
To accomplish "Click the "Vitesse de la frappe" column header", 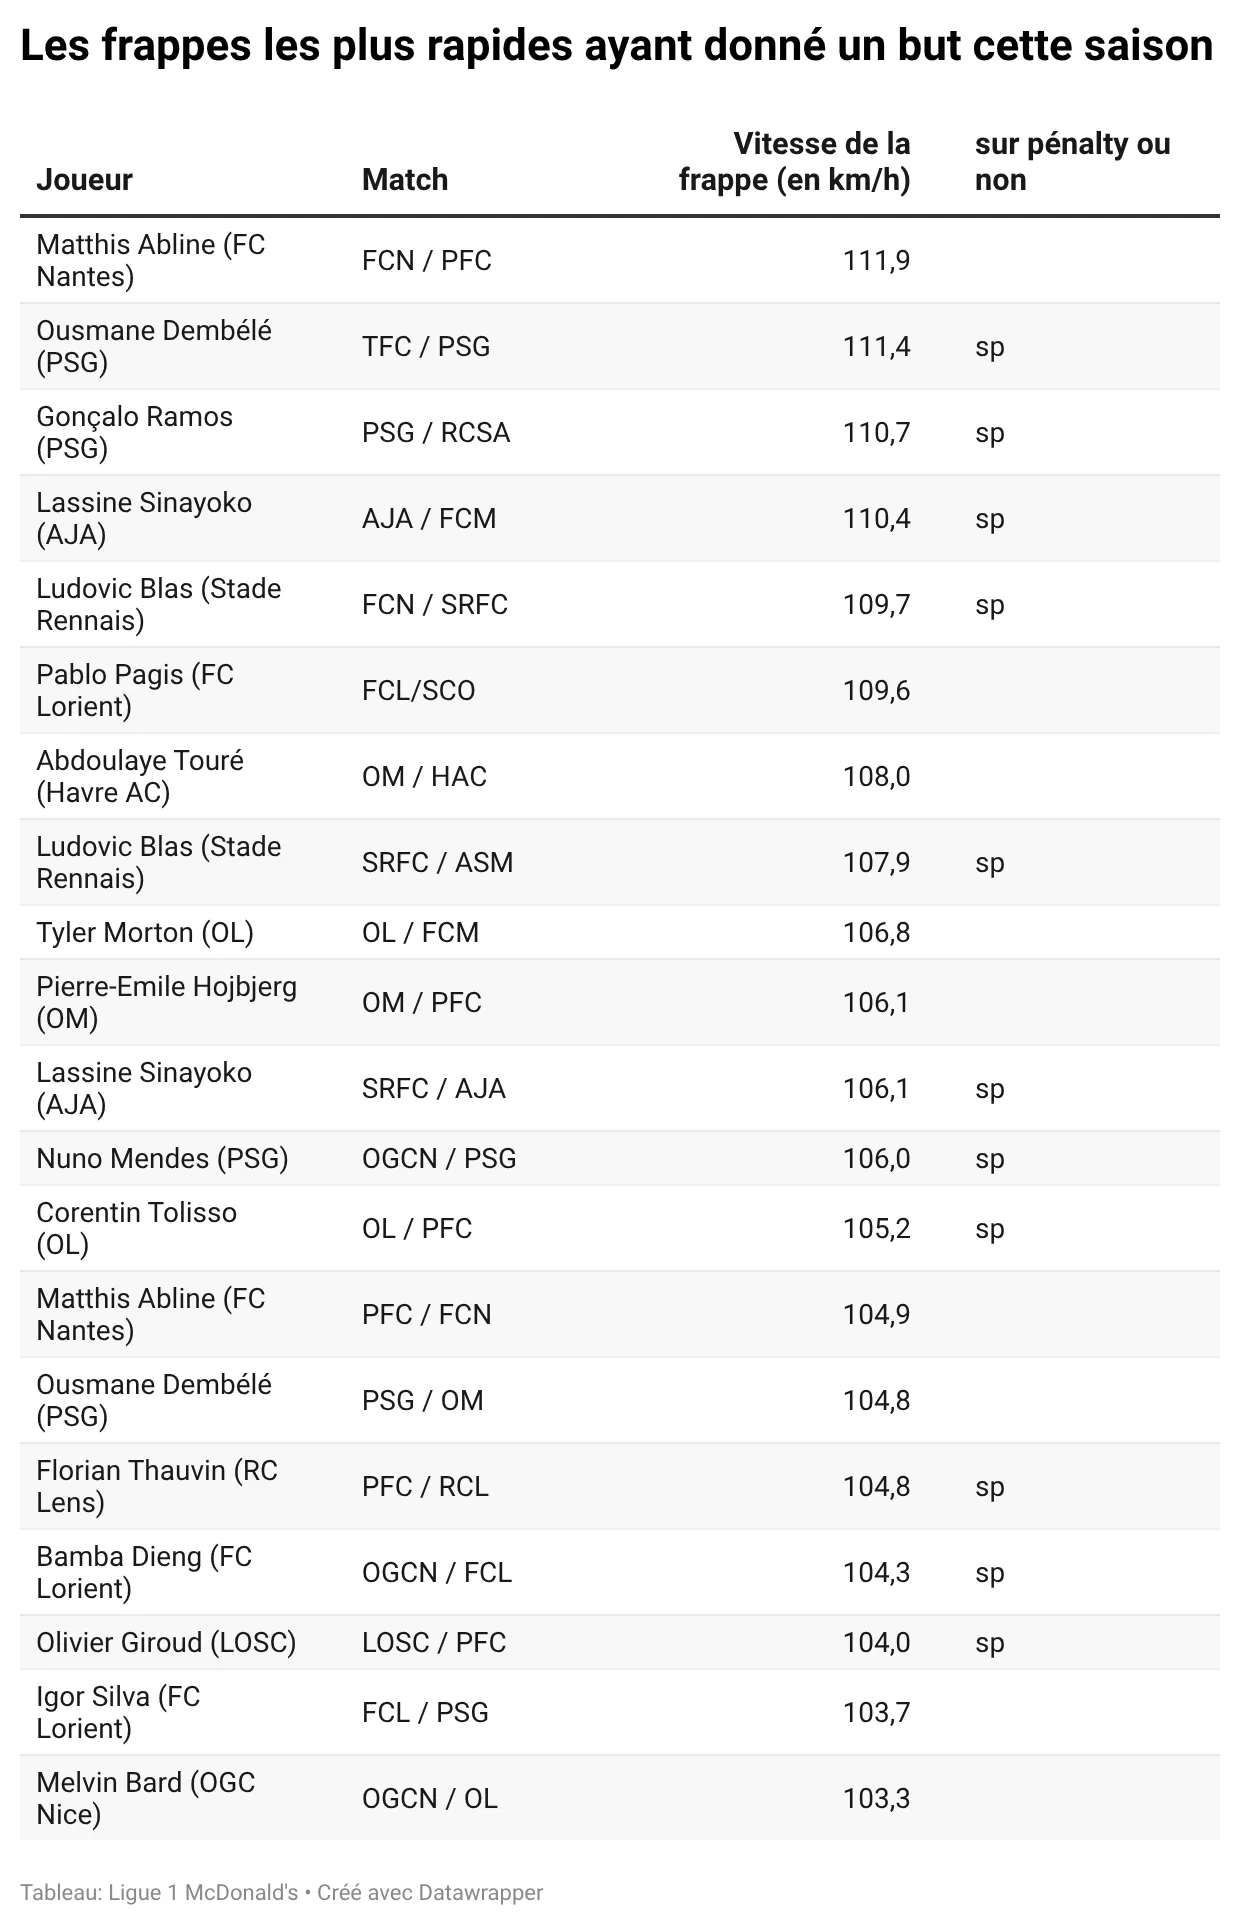I will [795, 162].
